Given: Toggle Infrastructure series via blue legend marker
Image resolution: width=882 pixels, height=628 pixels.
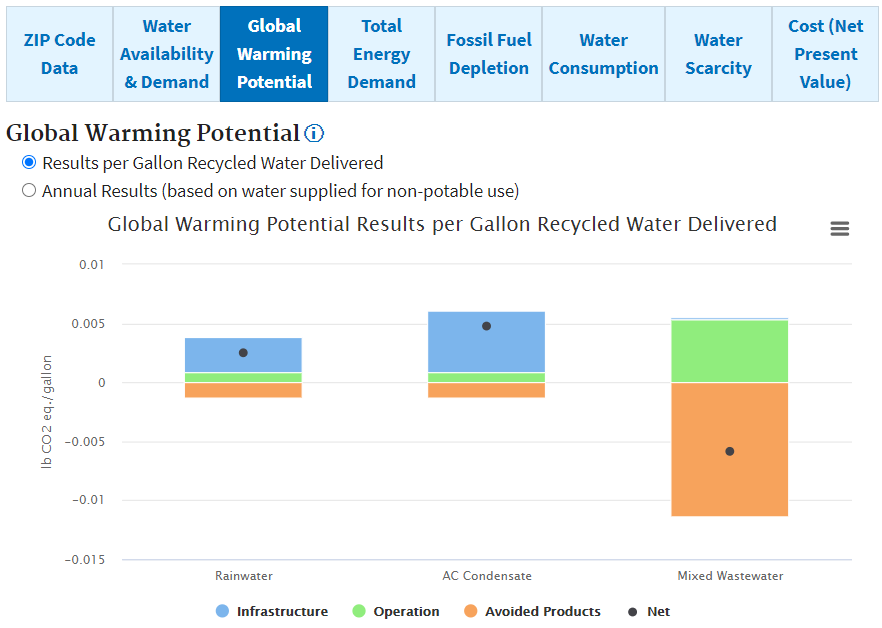Looking at the screenshot, I should coord(222,611).
